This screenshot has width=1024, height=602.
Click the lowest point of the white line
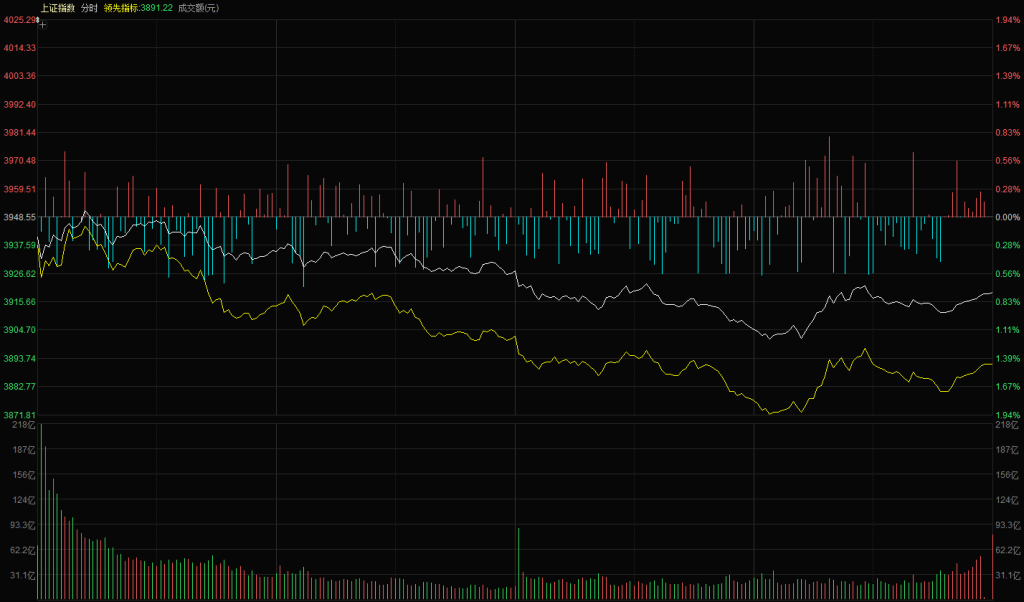pos(770,338)
